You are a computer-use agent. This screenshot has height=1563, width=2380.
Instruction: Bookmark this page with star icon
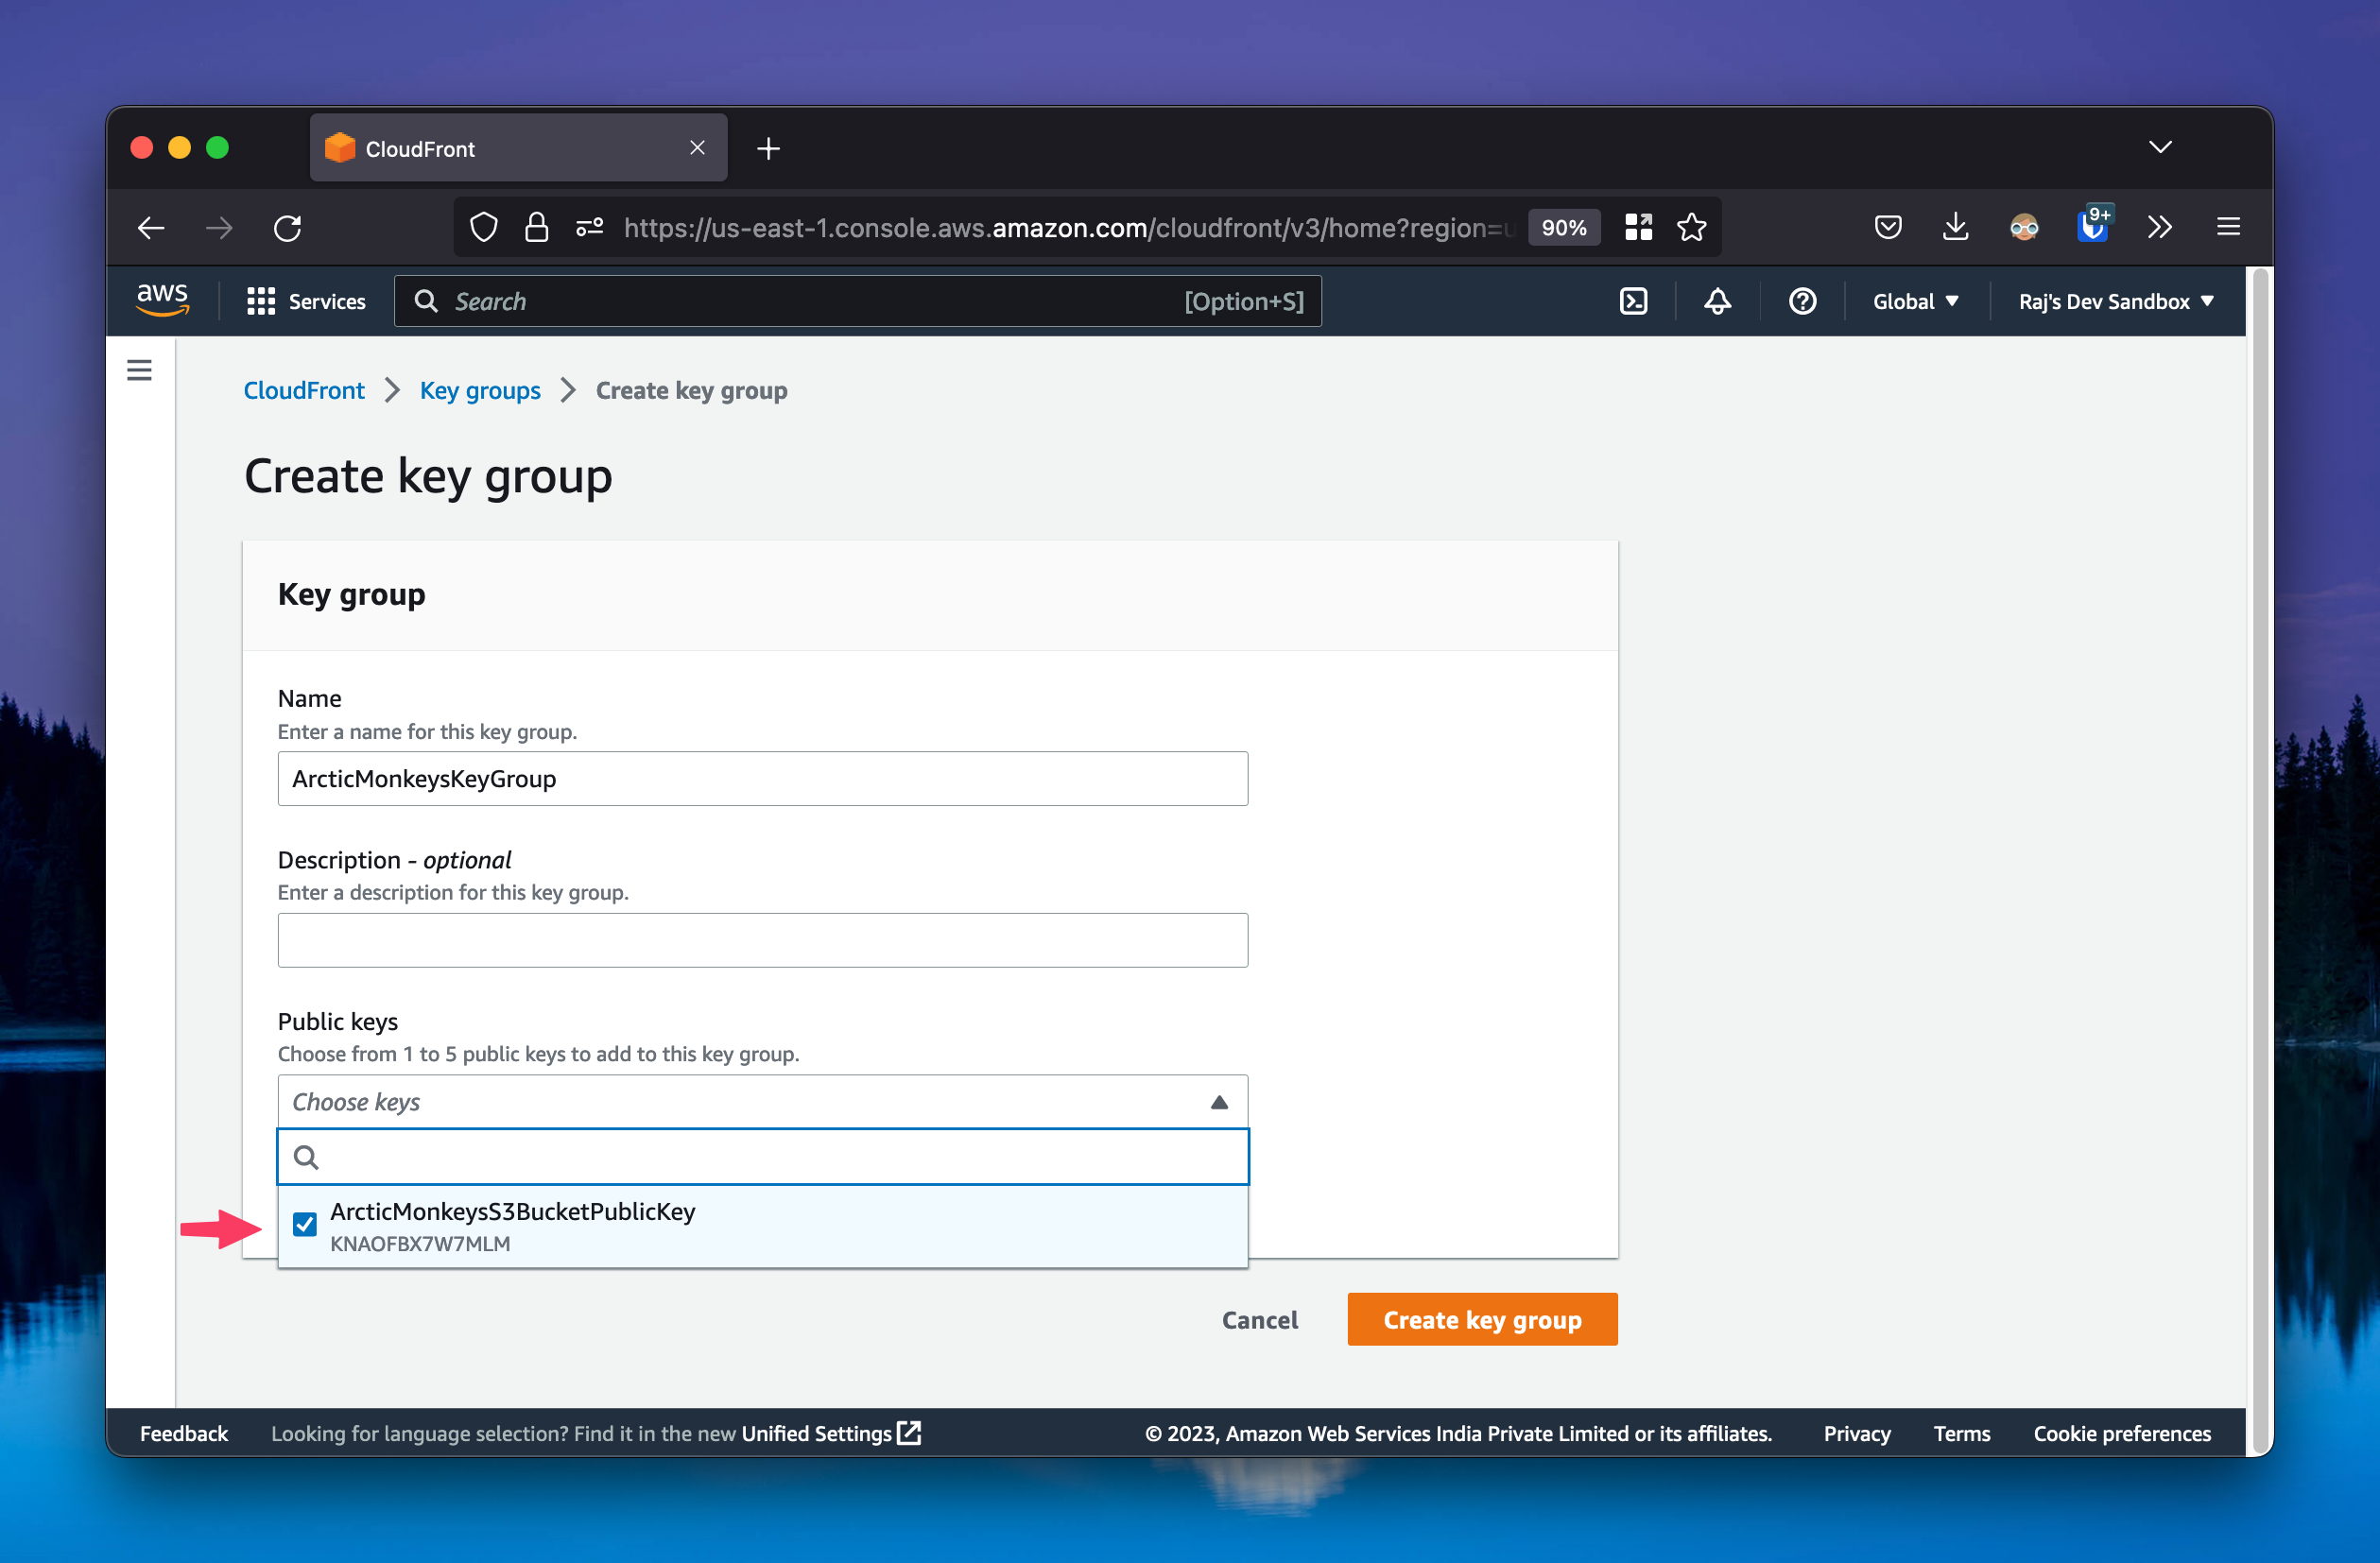click(1691, 228)
